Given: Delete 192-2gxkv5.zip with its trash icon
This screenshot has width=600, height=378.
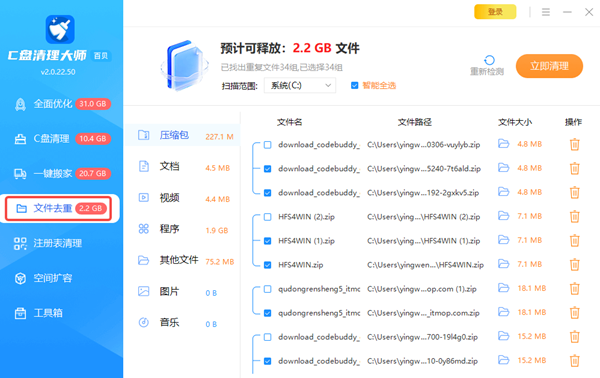Looking at the screenshot, I should [x=574, y=193].
